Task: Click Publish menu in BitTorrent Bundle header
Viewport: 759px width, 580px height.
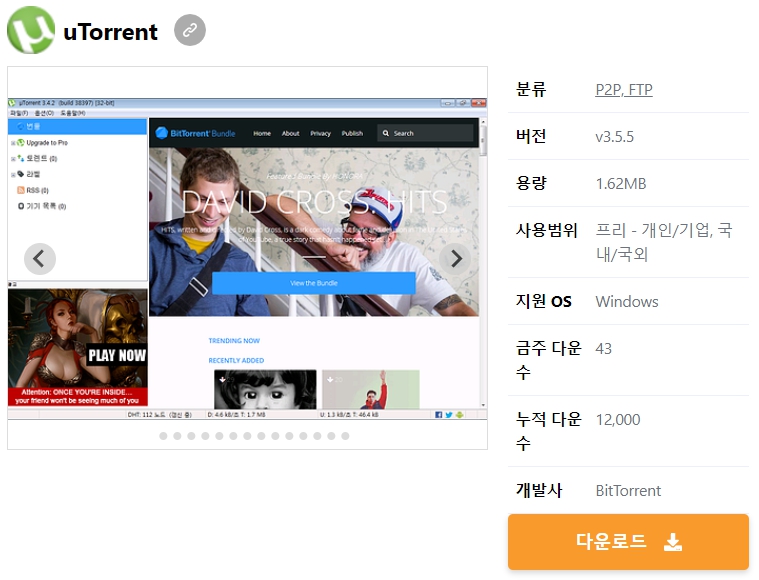Action: click(x=352, y=134)
